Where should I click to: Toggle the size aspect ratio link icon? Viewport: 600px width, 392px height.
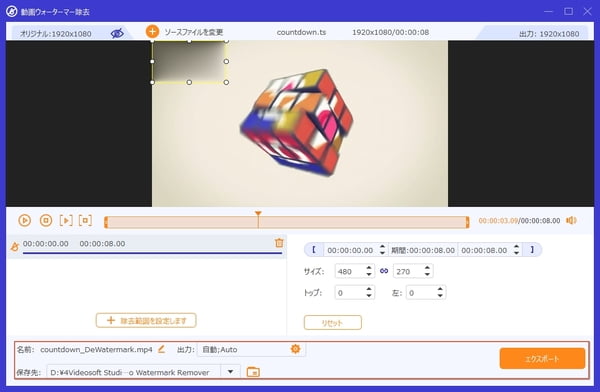384,271
